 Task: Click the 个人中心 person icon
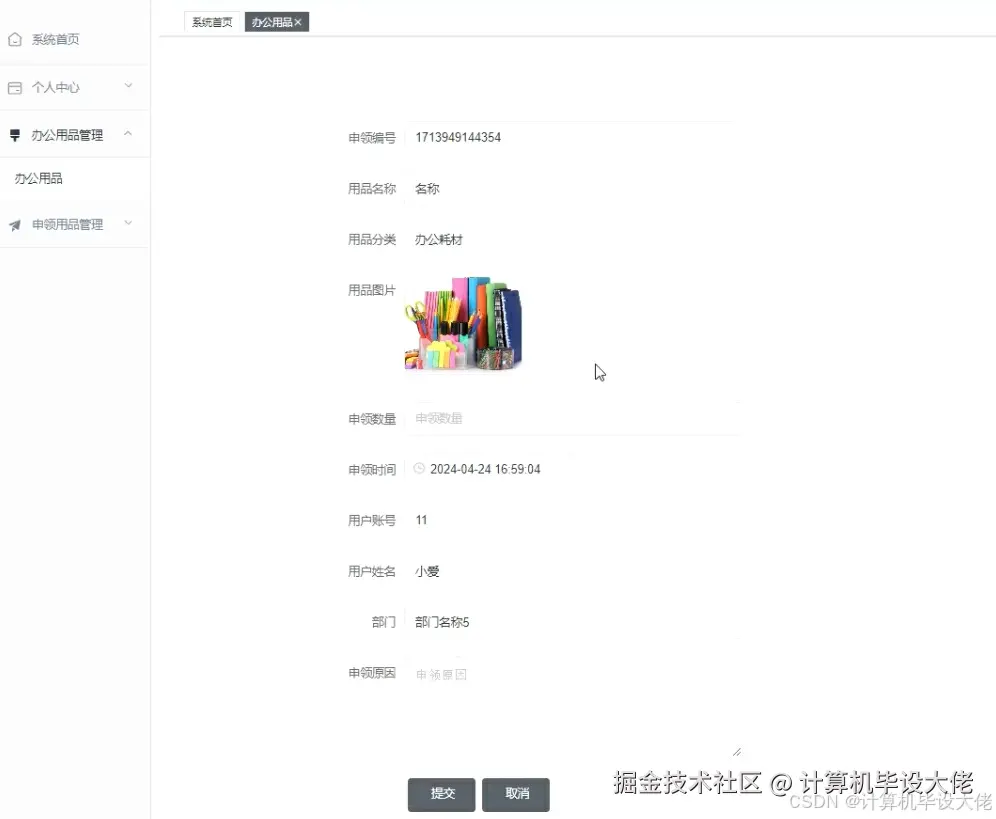click(x=14, y=87)
